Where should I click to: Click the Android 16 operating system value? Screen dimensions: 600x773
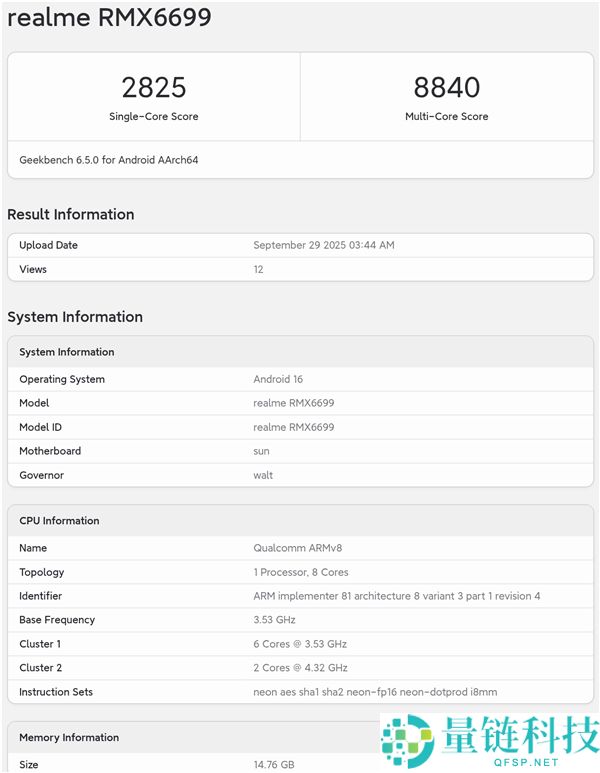tap(278, 379)
